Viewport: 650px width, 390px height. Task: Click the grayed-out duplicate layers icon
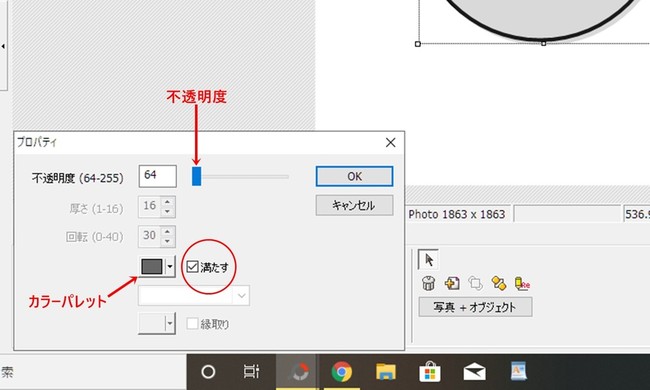coord(475,283)
